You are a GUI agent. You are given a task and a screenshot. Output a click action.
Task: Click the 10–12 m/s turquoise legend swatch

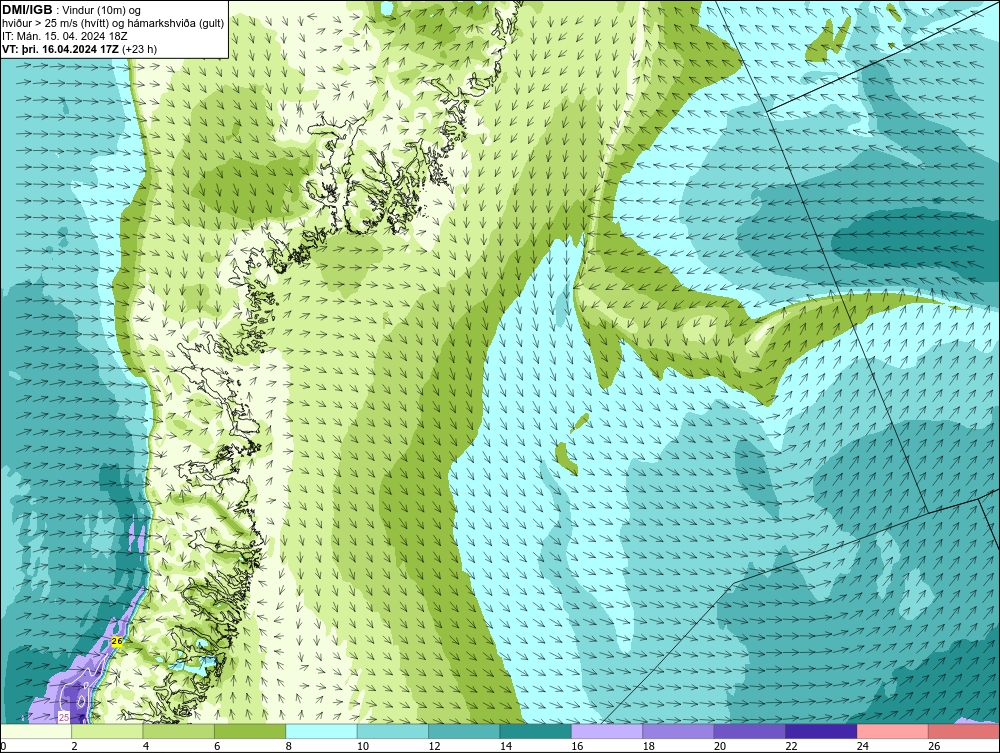(393, 731)
